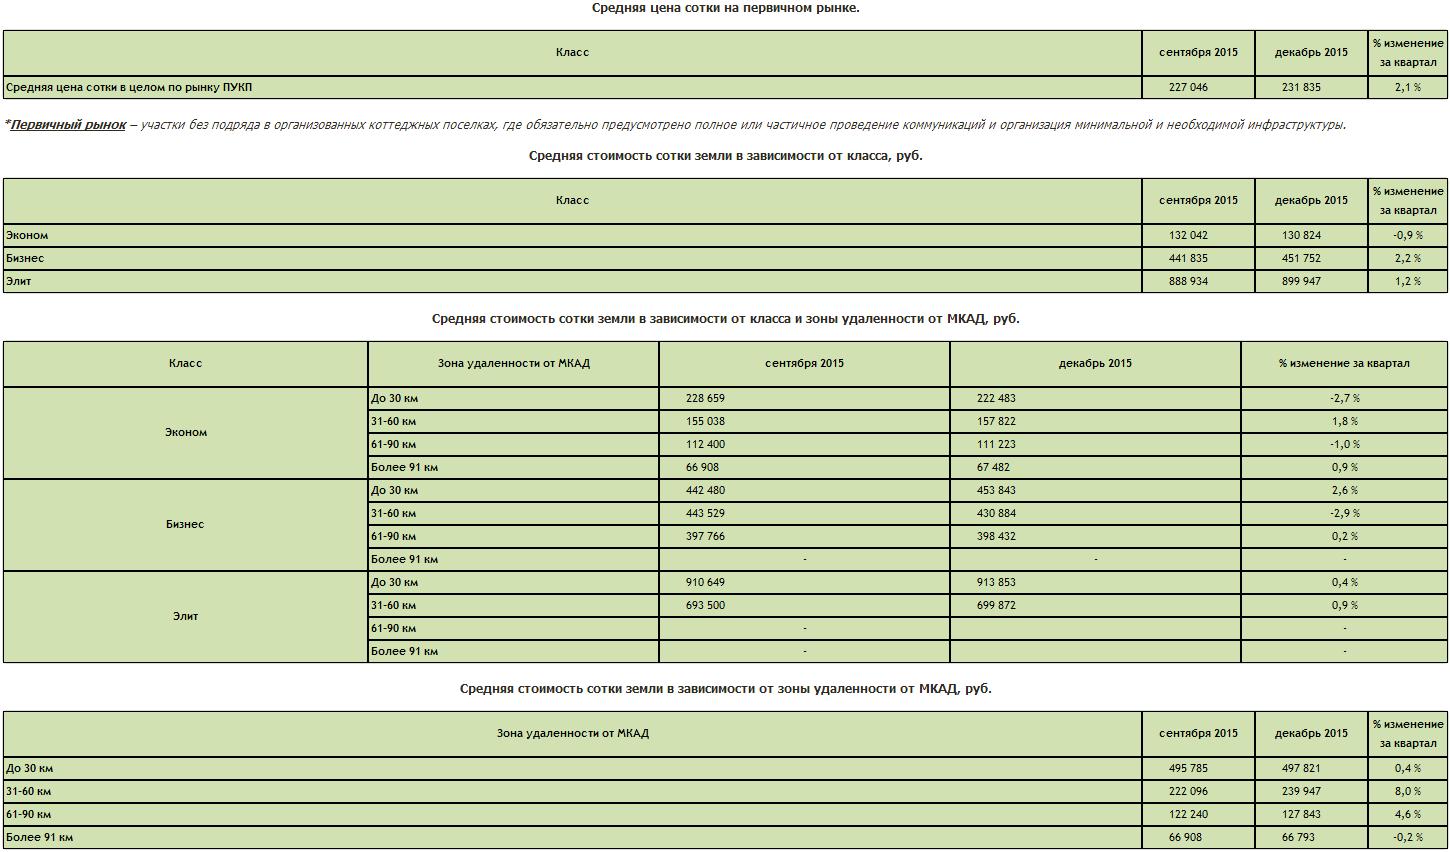The image size is (1450, 852).
Task: Click the value 111 223
Action: (996, 444)
